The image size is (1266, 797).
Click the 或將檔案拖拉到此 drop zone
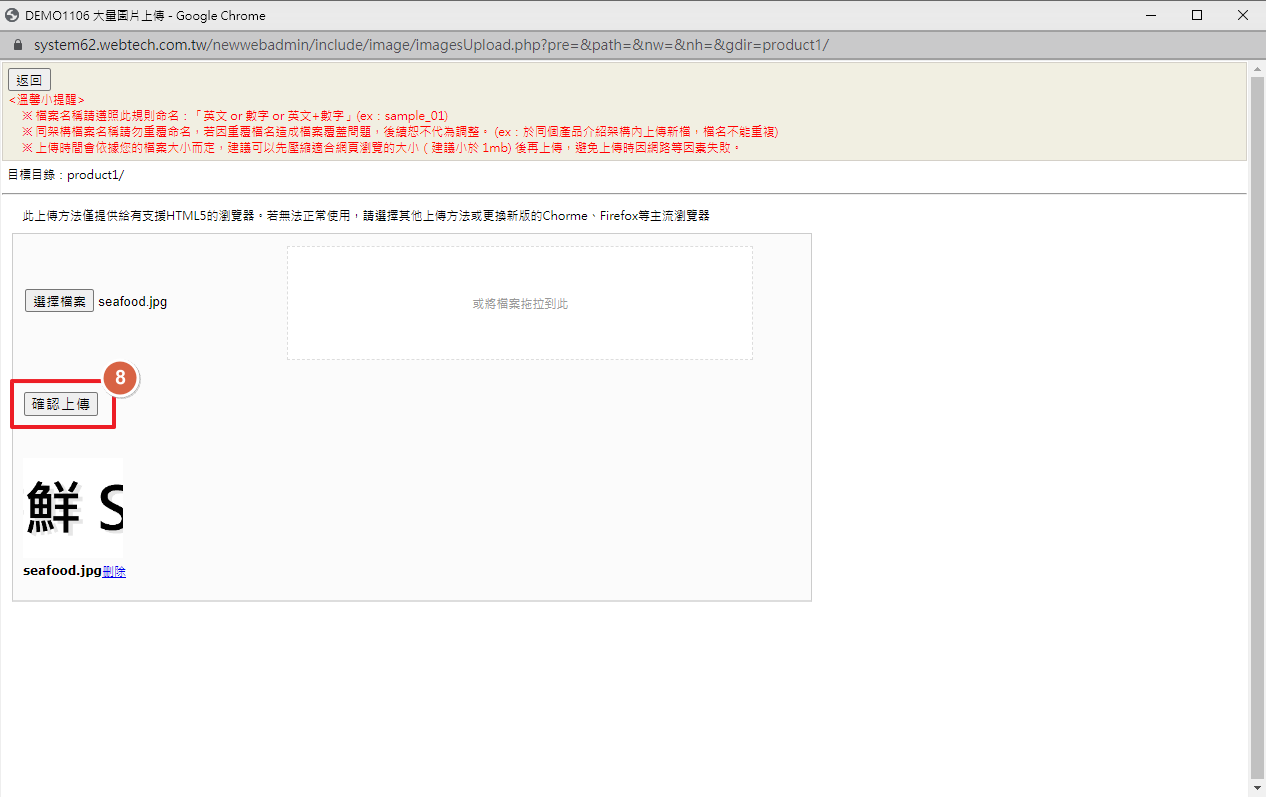tap(519, 303)
